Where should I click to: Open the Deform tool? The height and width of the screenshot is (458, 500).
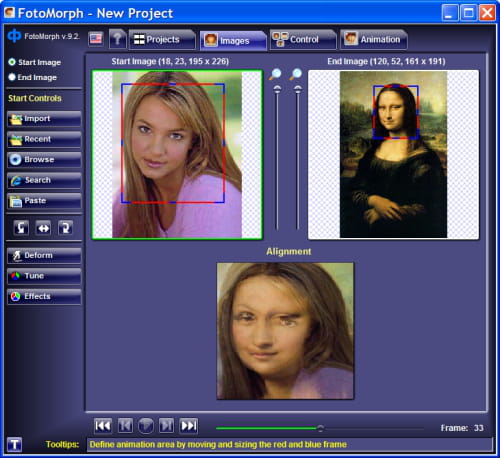44,256
